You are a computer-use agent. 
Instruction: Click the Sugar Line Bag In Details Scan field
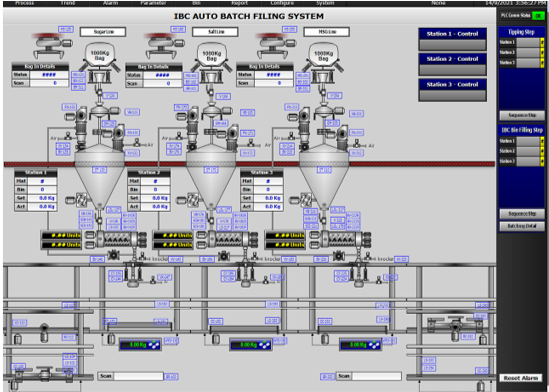coord(49,83)
